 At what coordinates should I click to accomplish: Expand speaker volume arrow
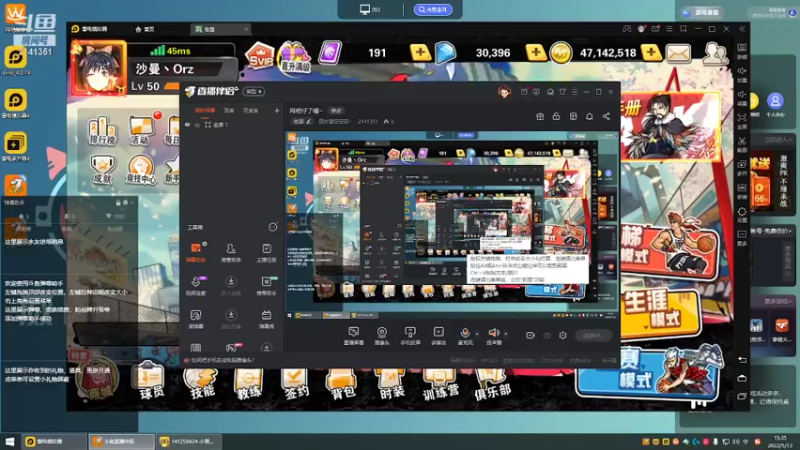506,334
